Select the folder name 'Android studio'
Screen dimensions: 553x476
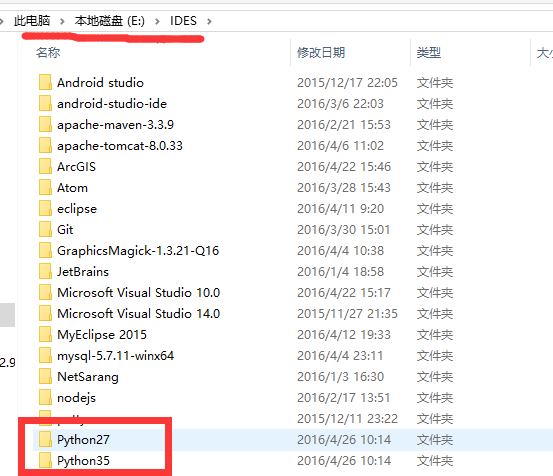click(x=101, y=83)
